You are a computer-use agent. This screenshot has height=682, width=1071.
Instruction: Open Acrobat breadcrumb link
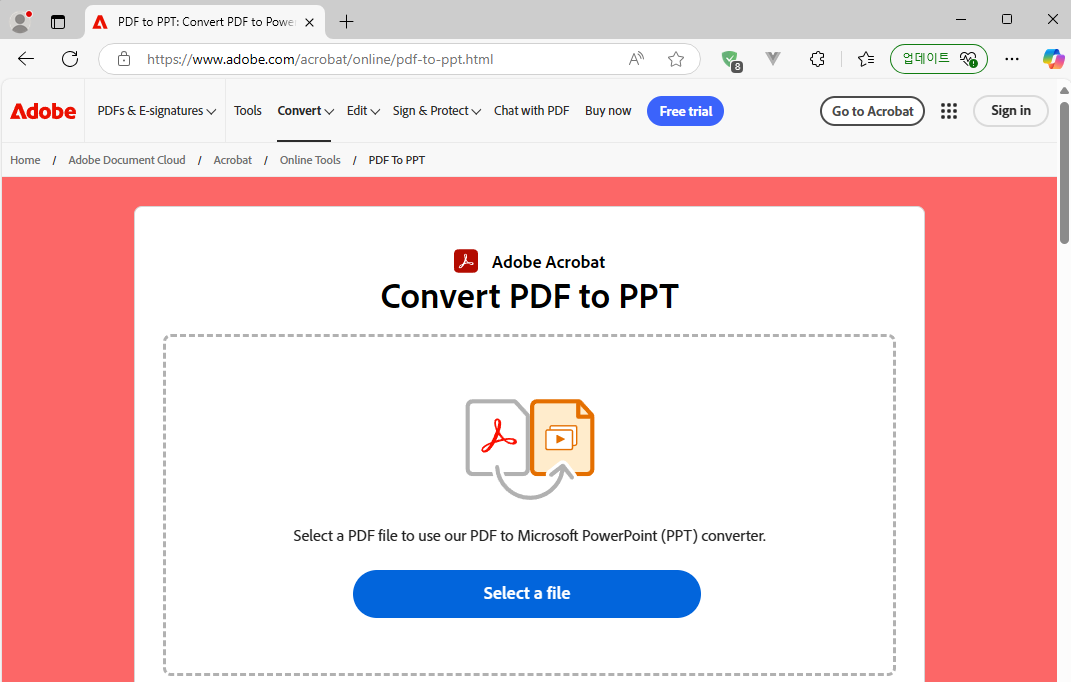coord(233,160)
